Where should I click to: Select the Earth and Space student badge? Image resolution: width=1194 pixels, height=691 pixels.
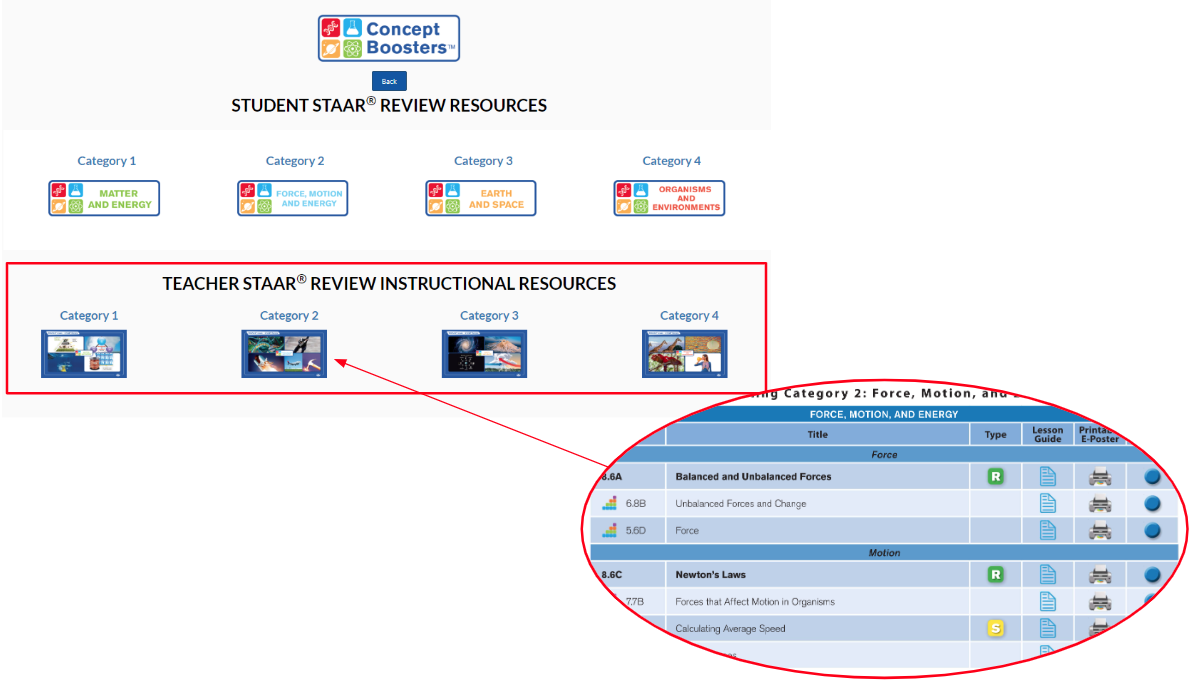[x=481, y=198]
